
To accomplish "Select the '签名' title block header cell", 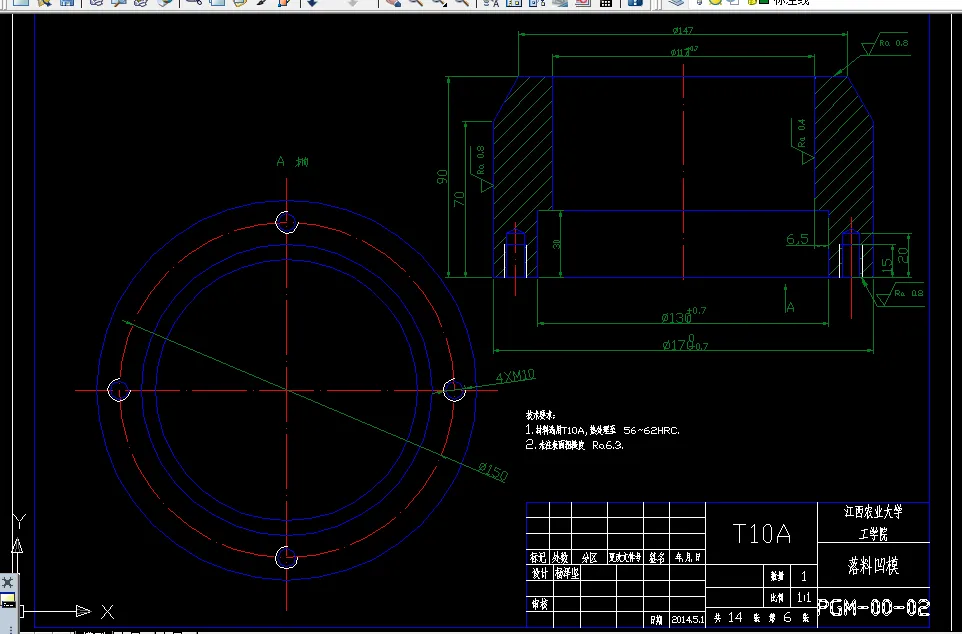I will coord(656,557).
